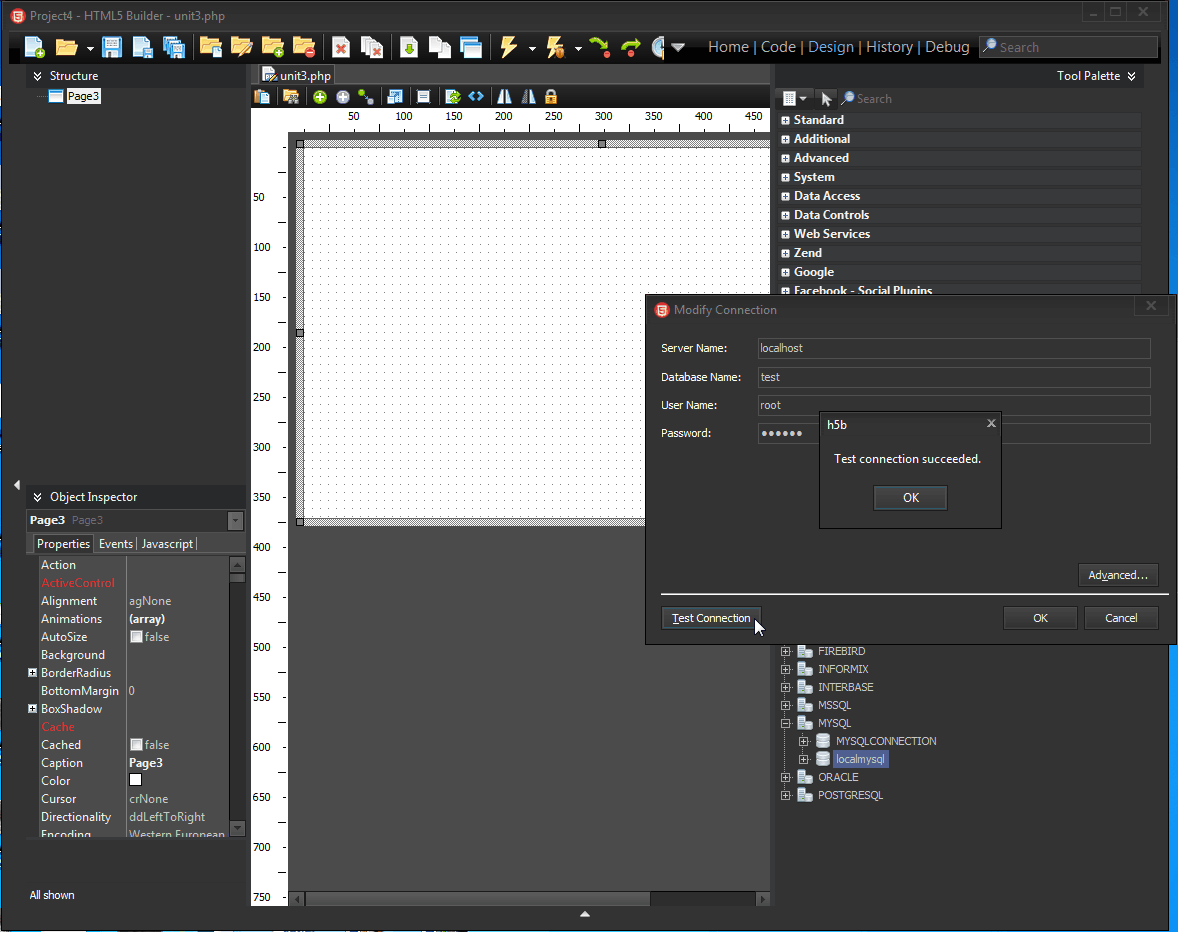The image size is (1178, 932).
Task: Click the Server Name input field
Action: point(954,348)
